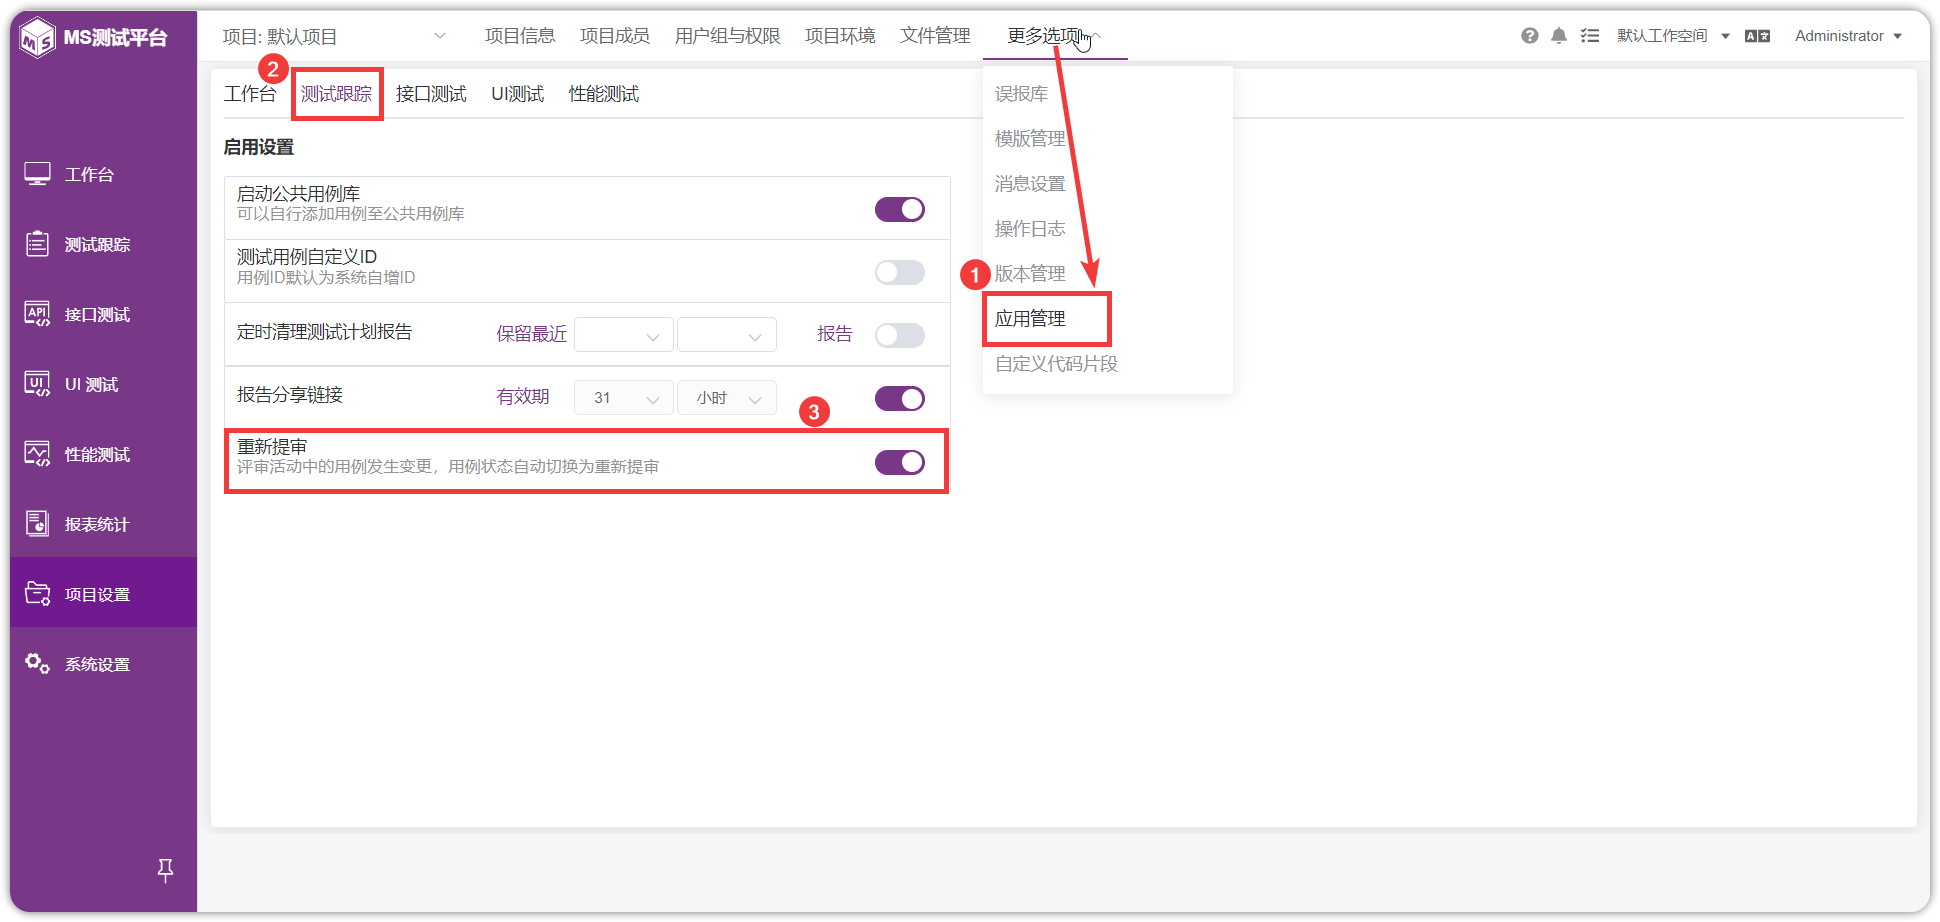Toggle the 定时清理测试计划报告 switch
Screen dimensions: 1940x922
click(x=900, y=335)
